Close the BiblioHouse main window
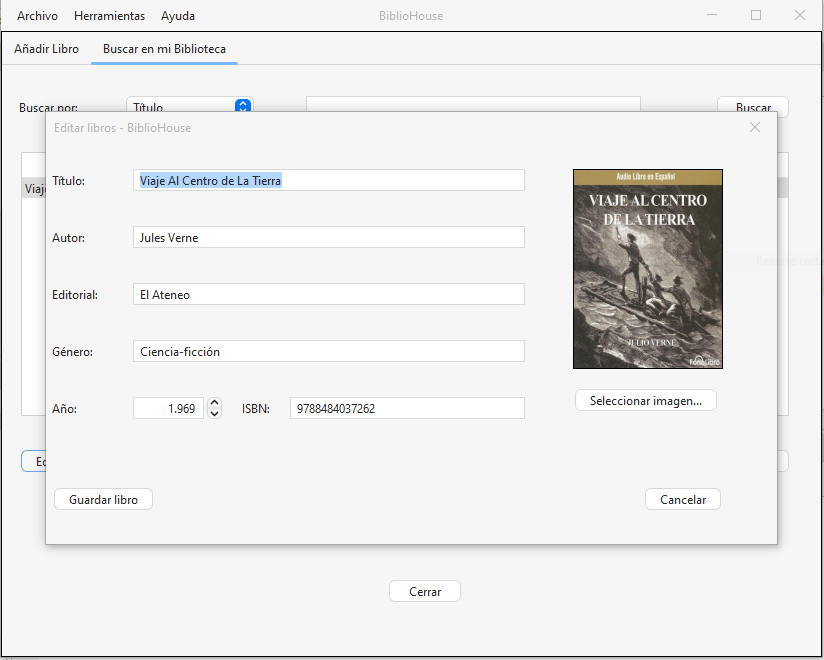 point(800,15)
